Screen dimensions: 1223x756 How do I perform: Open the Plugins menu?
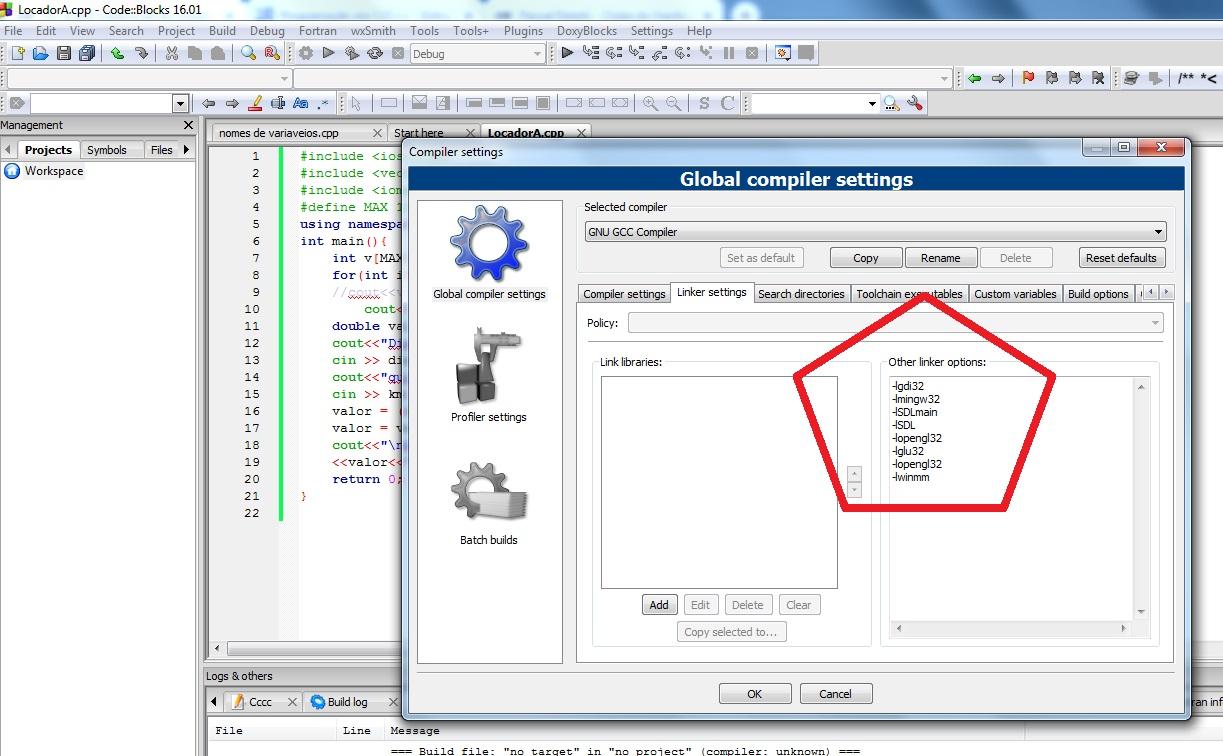[523, 31]
